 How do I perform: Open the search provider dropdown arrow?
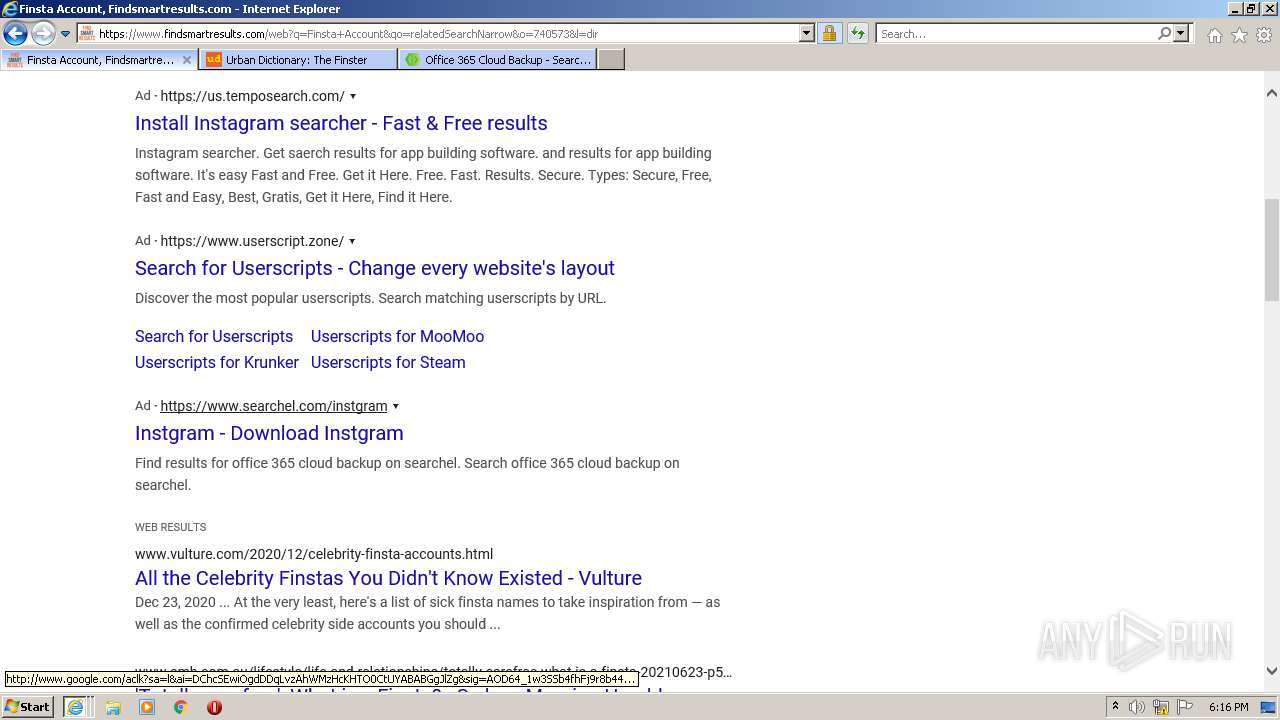[1181, 34]
